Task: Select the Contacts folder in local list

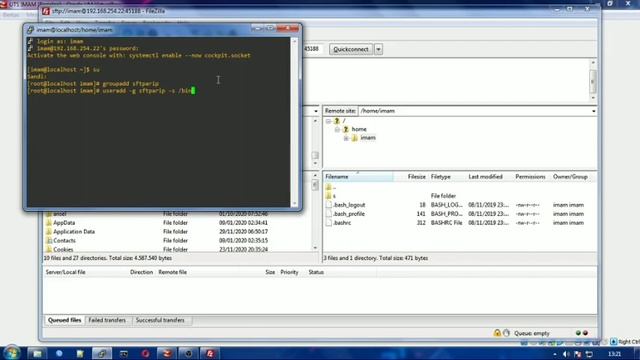Action: point(64,241)
